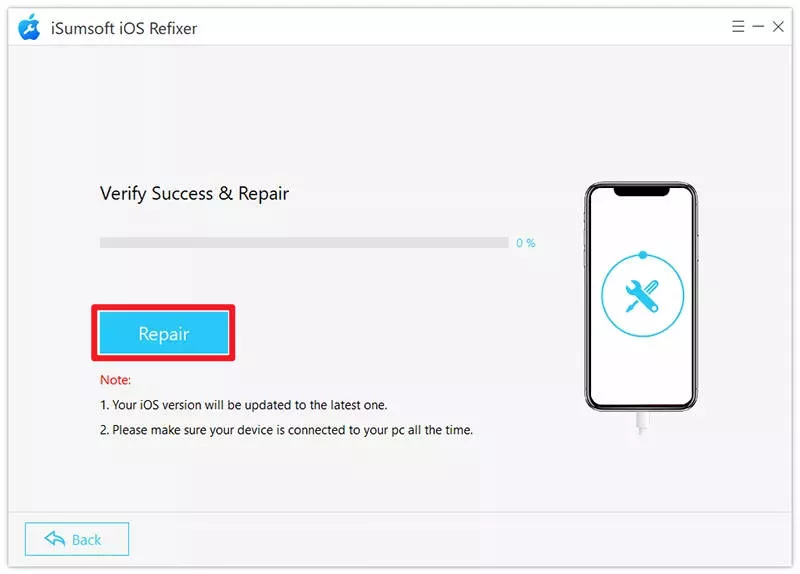Minimize the iOS Refixer window
Screen dimensions: 800x574
click(758, 26)
